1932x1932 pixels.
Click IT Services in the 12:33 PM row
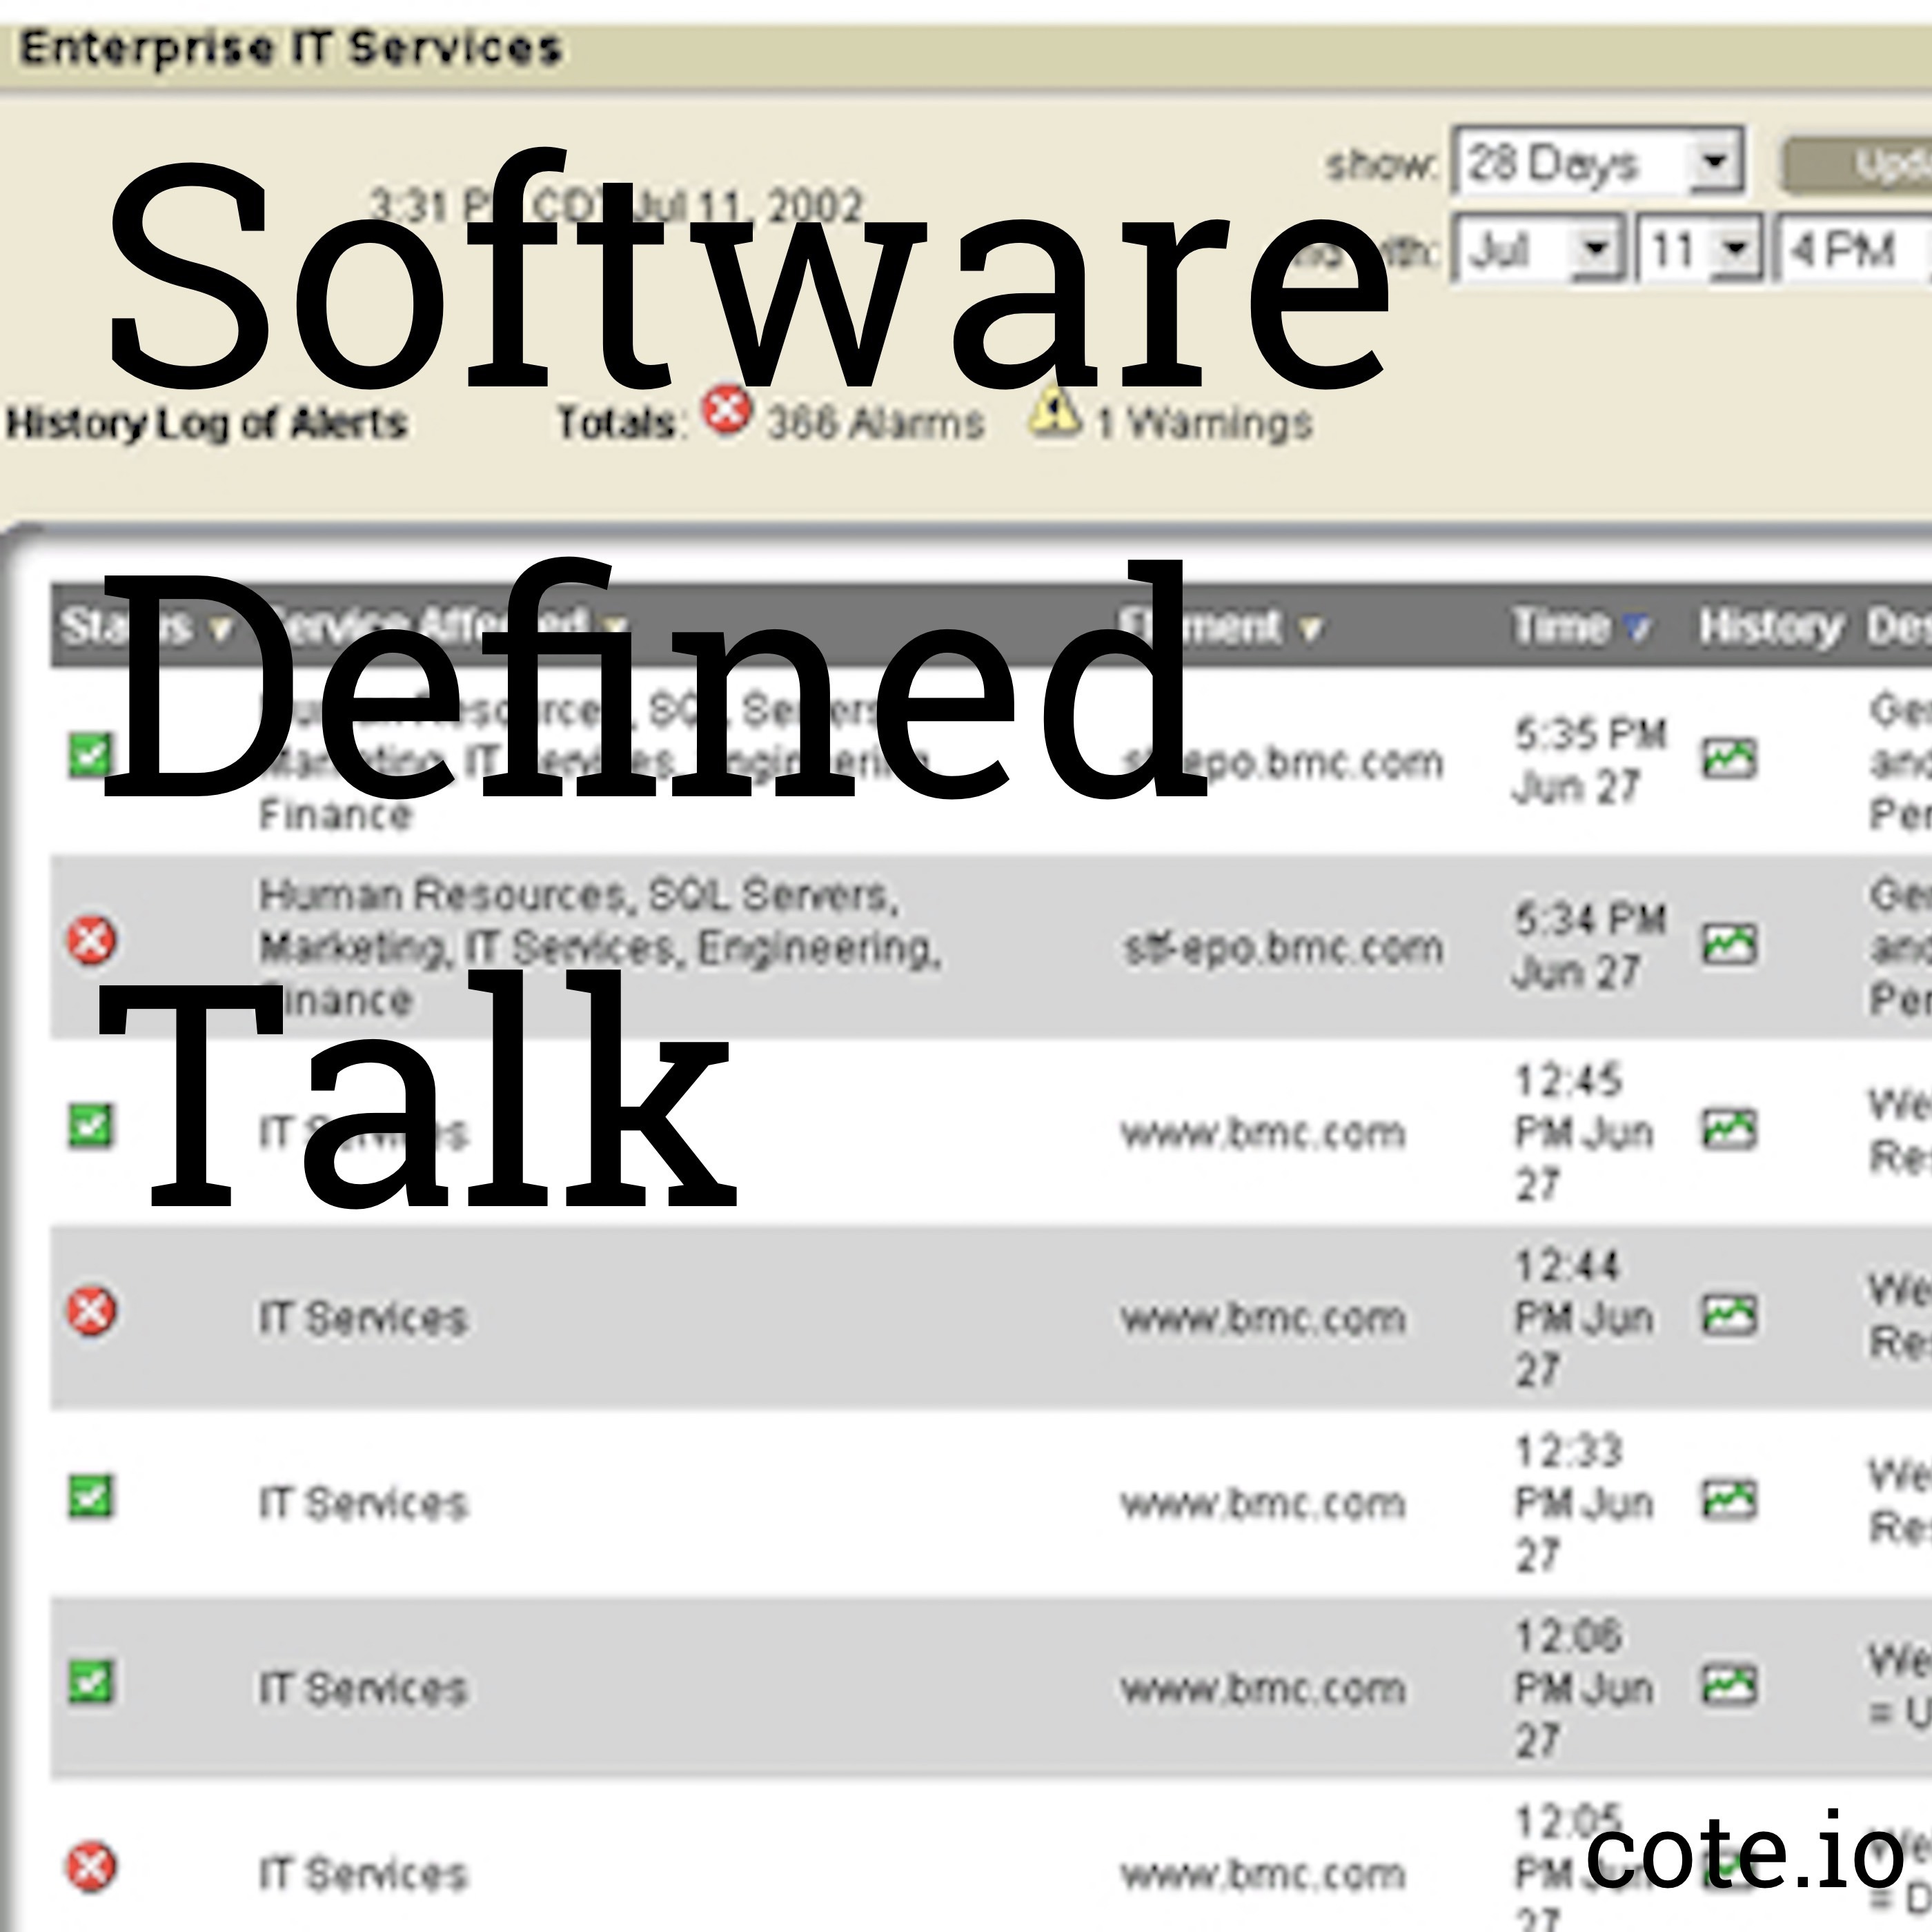pyautogui.click(x=363, y=1503)
